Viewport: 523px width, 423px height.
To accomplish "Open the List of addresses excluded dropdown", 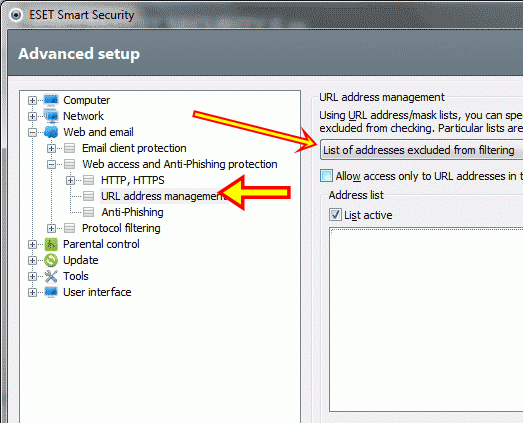I will pos(421,150).
